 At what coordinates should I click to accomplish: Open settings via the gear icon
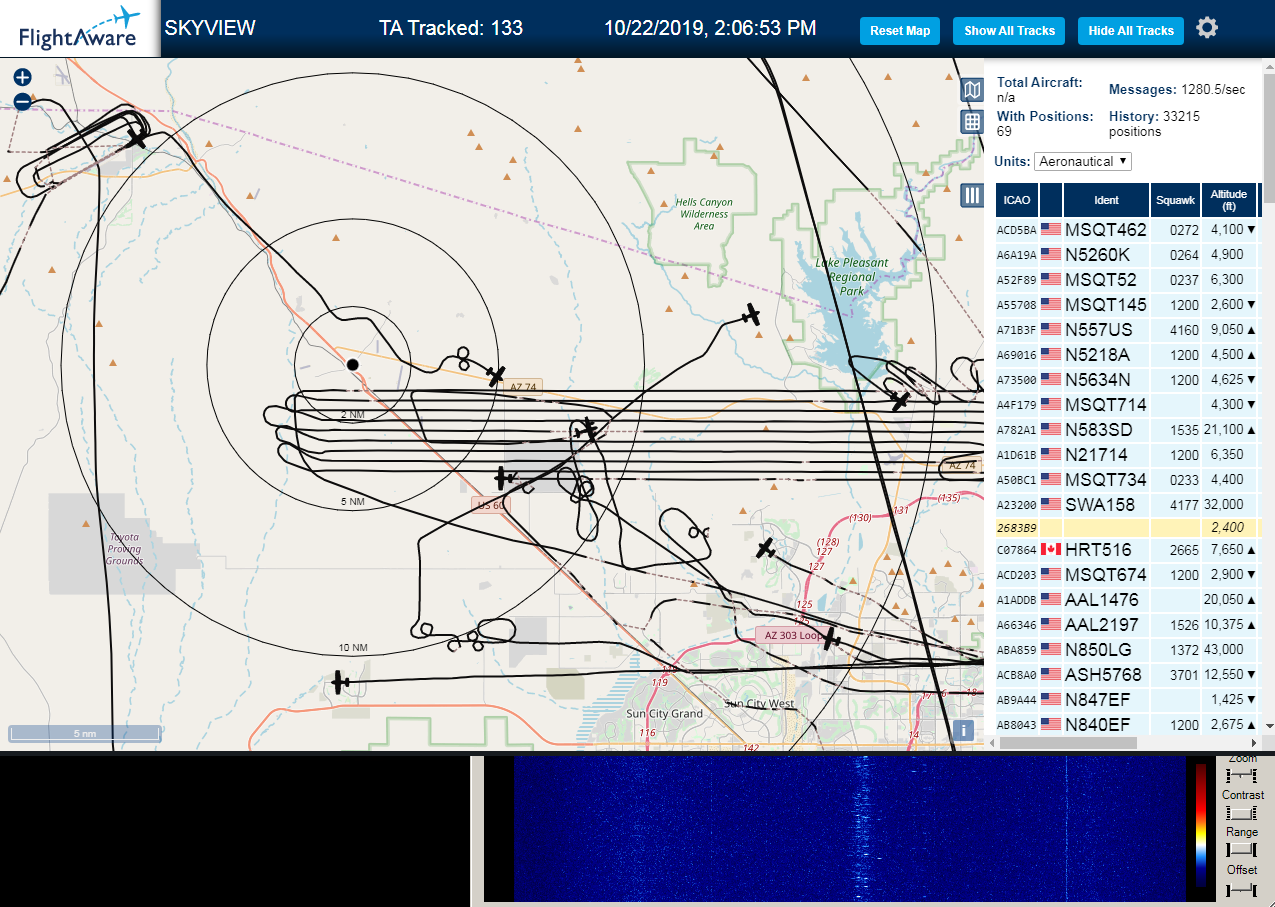click(x=1207, y=28)
